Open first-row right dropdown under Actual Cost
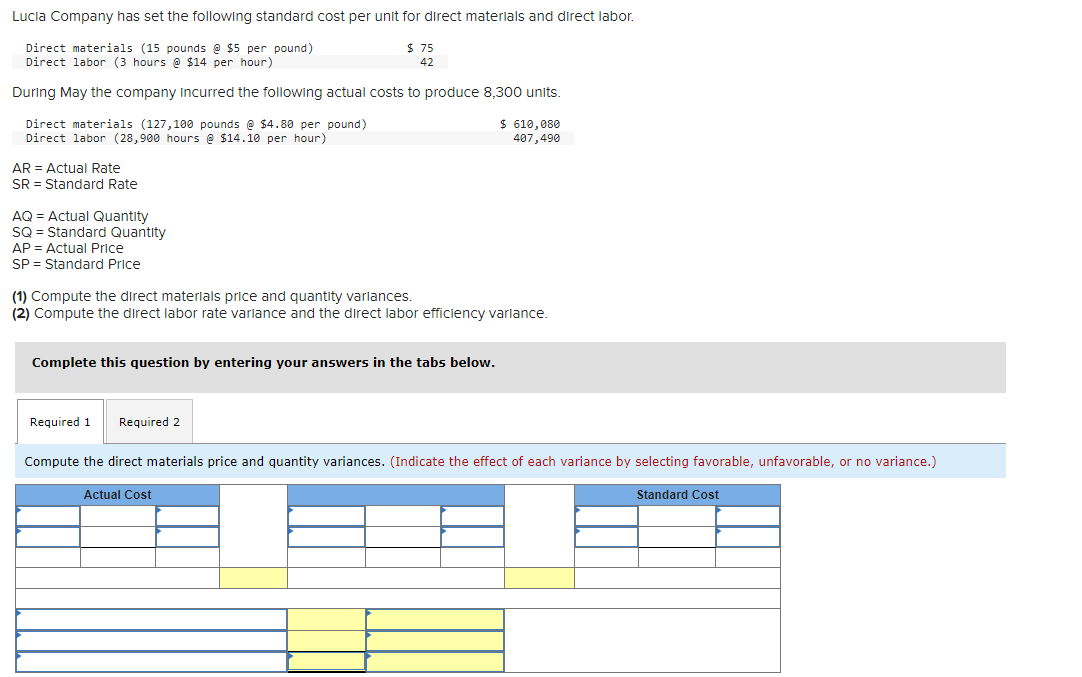Image resolution: width=1082 pixels, height=677 pixels. pos(188,516)
